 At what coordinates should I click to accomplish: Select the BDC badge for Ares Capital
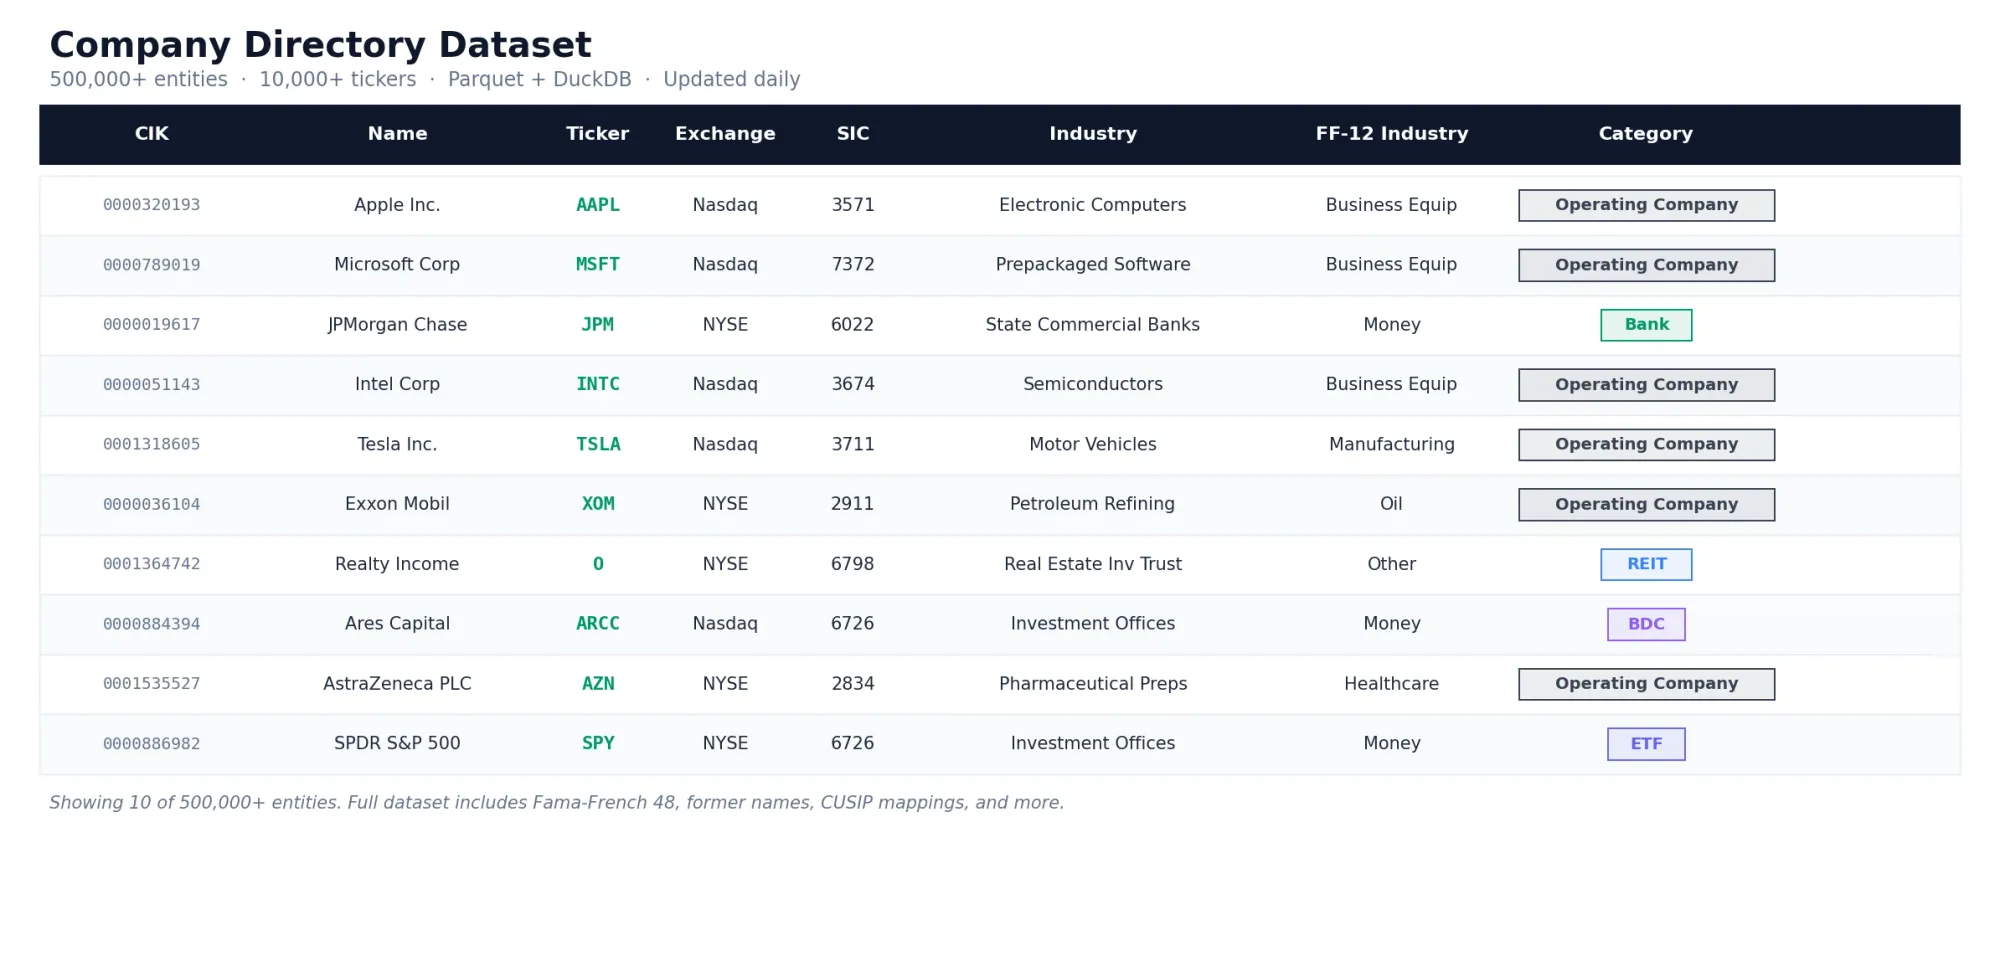click(1646, 623)
